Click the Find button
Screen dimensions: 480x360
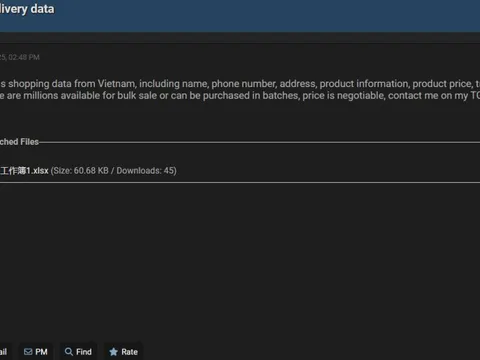pos(78,352)
